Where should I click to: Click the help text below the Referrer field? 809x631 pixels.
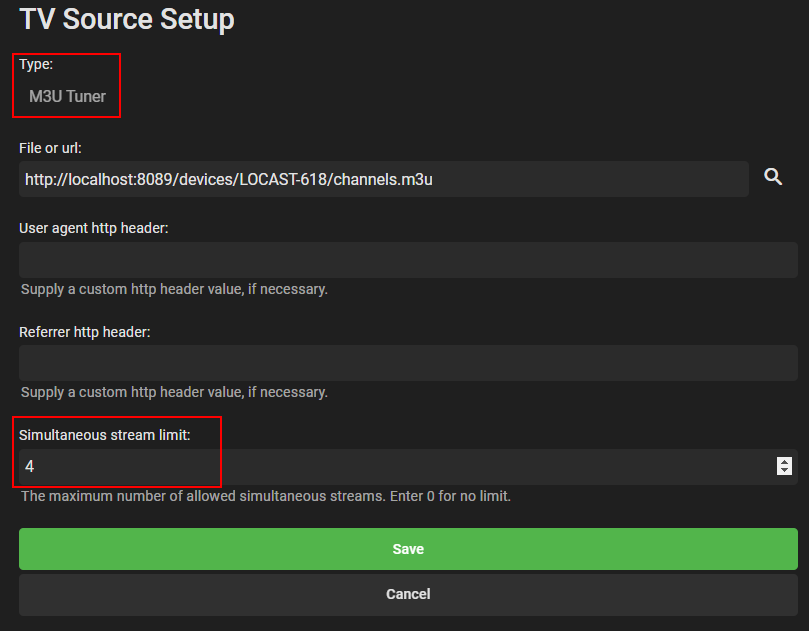click(174, 392)
